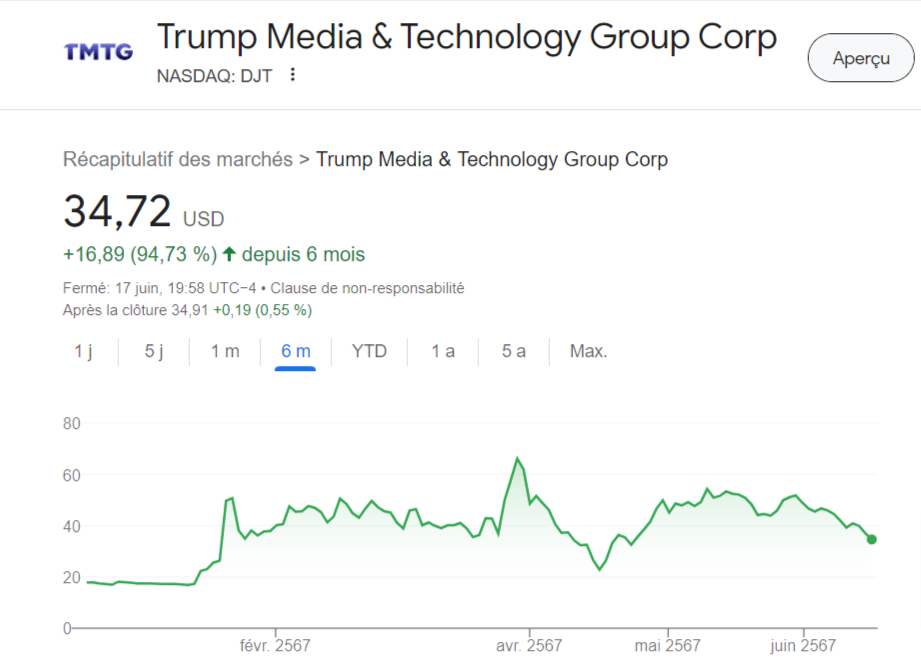Image resolution: width=921 pixels, height=662 pixels.
Task: Click the Trump Media & Technology Group Corp breadcrumb
Action: [491, 159]
